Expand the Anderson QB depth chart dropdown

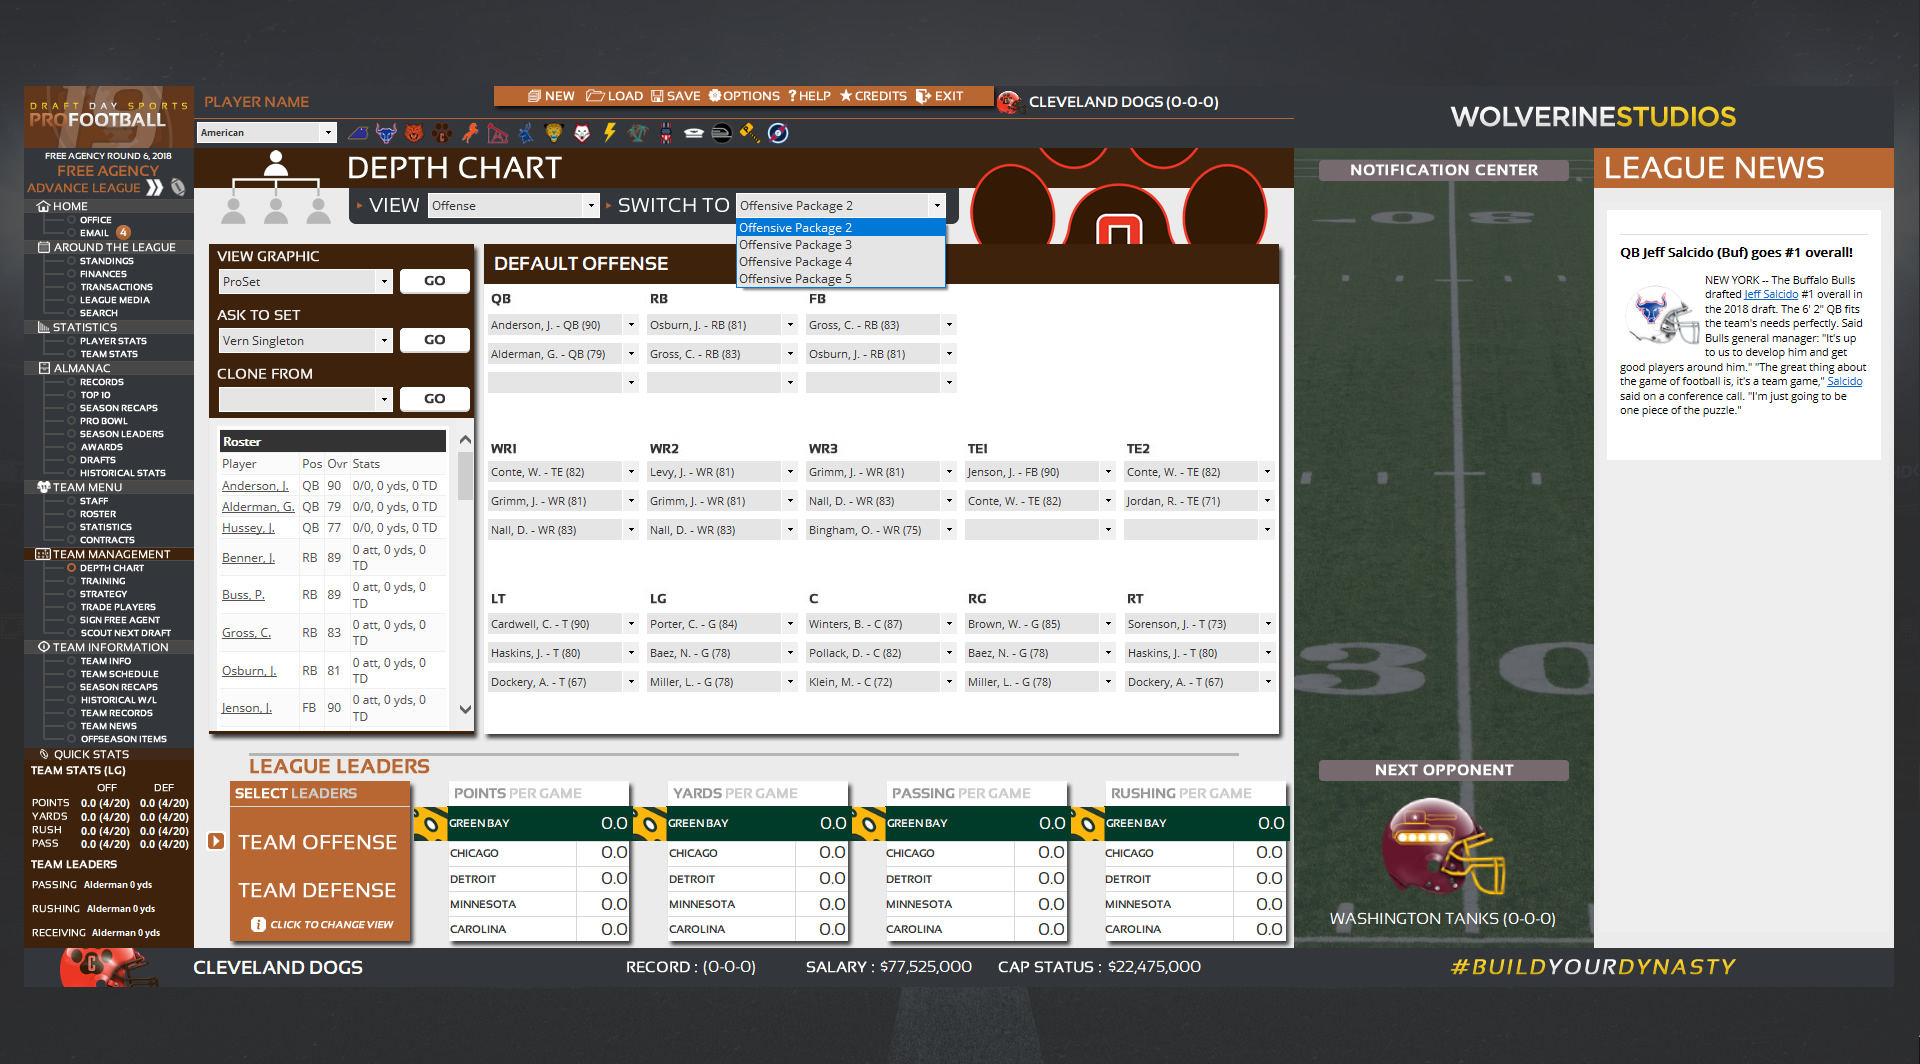[630, 324]
